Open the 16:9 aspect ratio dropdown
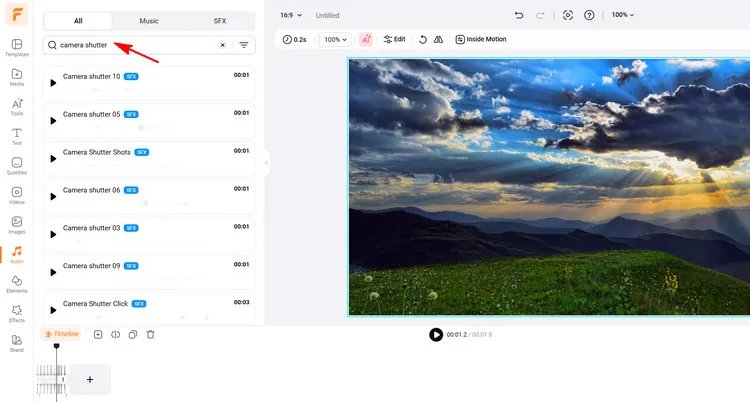This screenshot has height=402, width=750. point(291,15)
